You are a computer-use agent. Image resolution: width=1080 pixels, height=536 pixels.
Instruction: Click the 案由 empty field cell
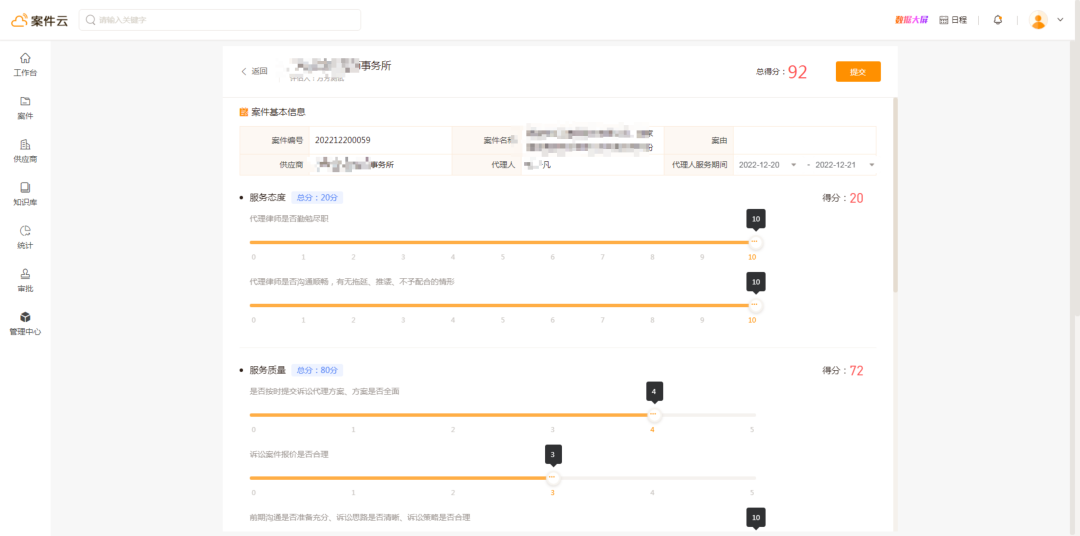coord(804,140)
